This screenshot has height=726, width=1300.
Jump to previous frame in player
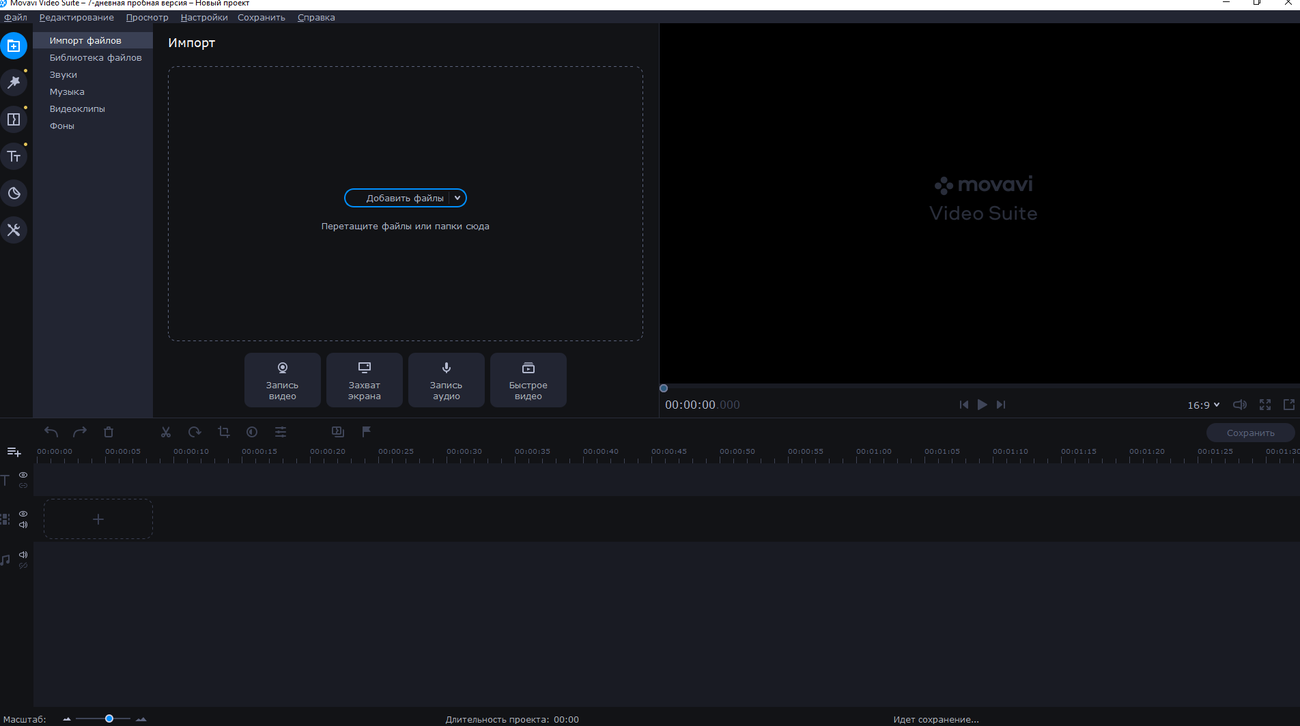click(x=964, y=405)
